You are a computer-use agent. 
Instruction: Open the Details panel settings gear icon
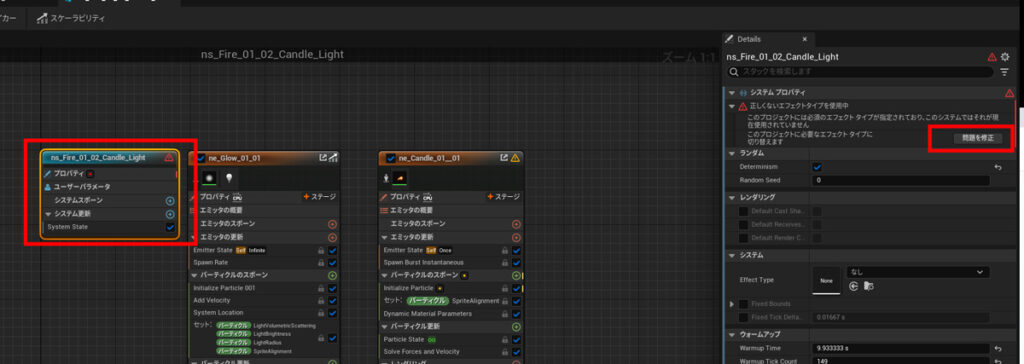(1005, 57)
